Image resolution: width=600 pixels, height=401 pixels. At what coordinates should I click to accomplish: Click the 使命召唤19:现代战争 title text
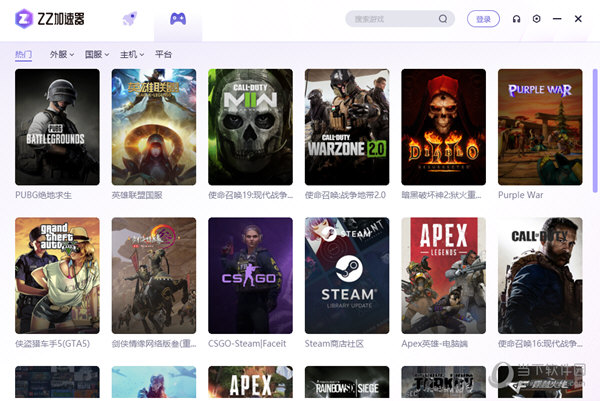coord(251,195)
